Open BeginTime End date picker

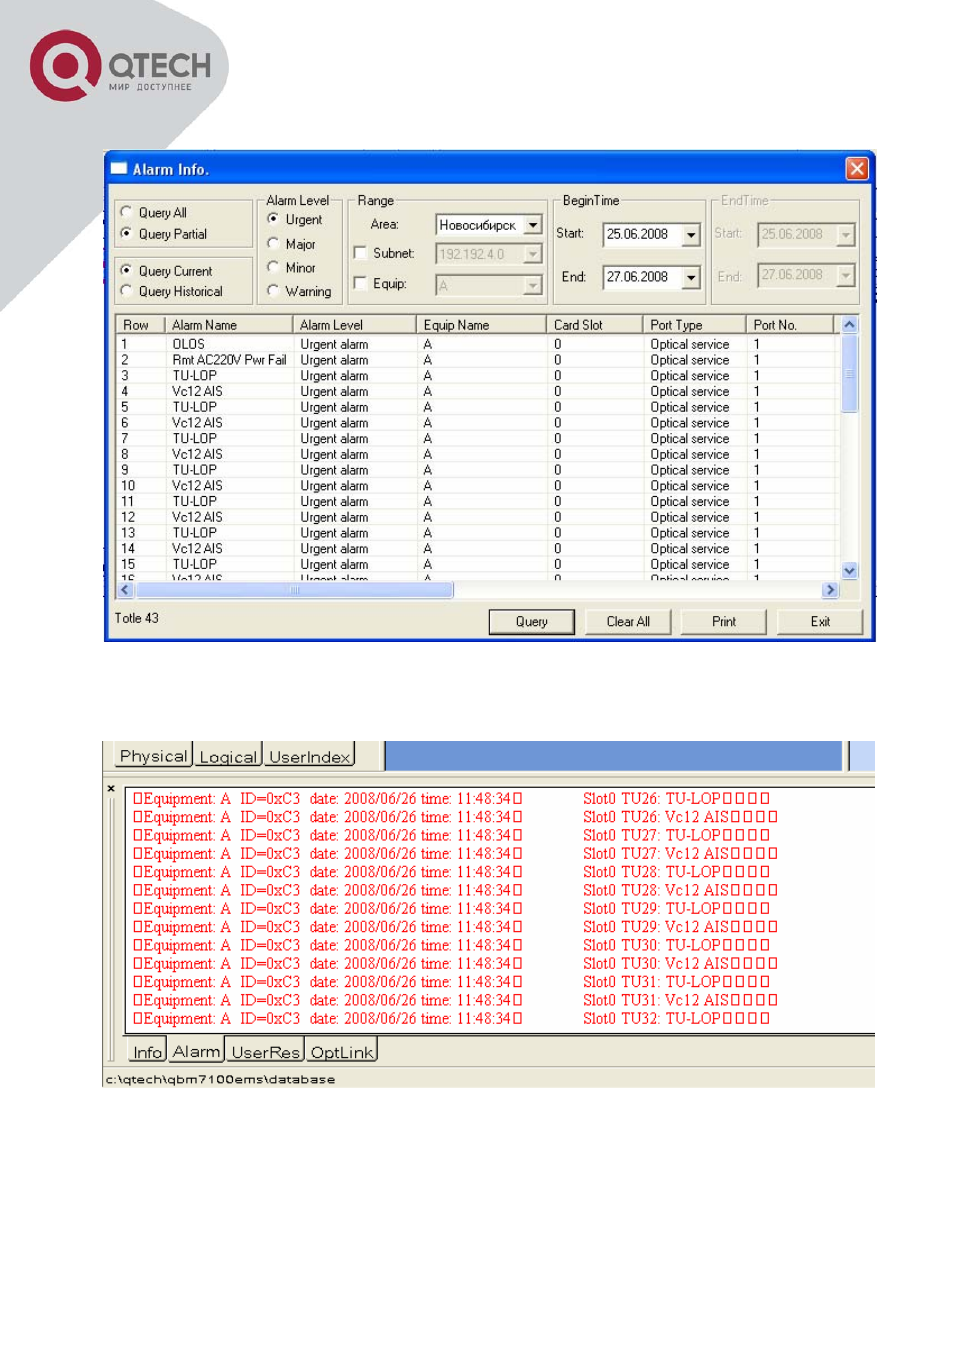[x=691, y=277]
